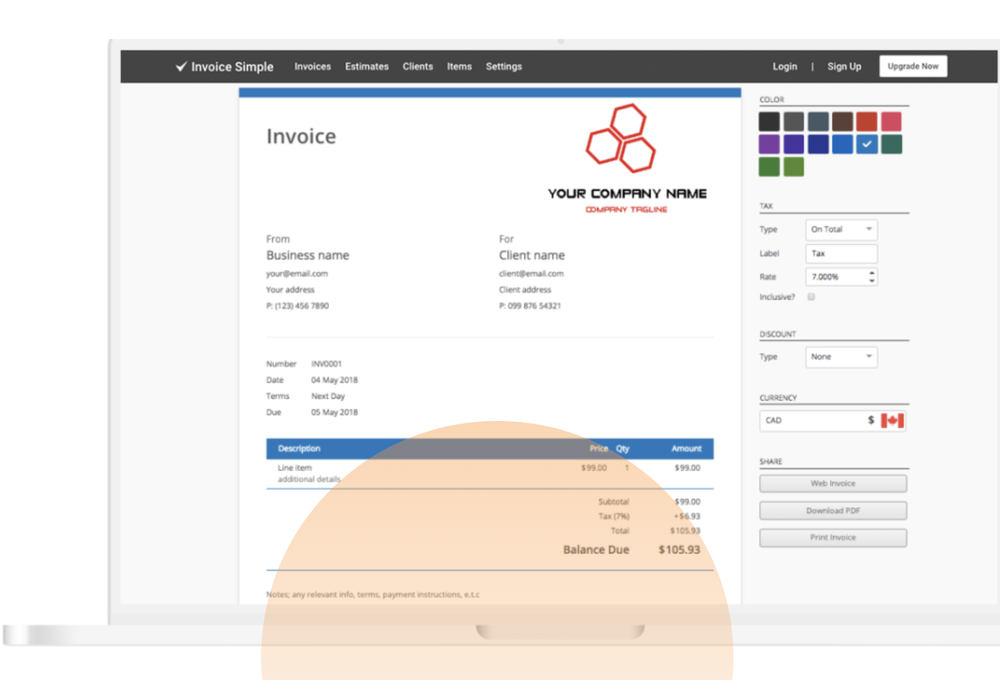Increment the tax rate with the up arrow
The height and width of the screenshot is (680, 1000).
pyautogui.click(x=872, y=272)
